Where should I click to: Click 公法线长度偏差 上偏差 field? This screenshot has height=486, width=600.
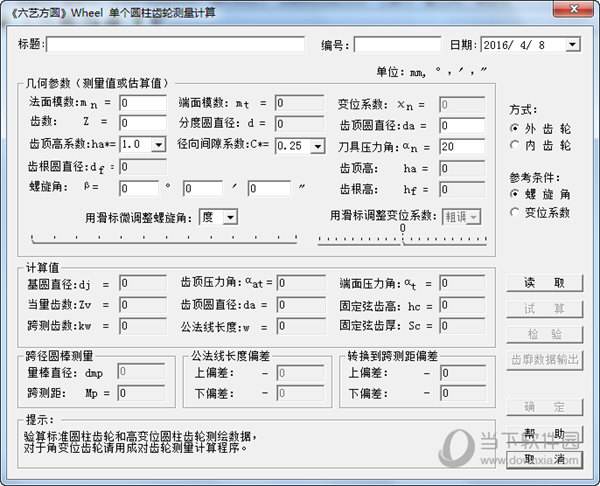(301, 373)
